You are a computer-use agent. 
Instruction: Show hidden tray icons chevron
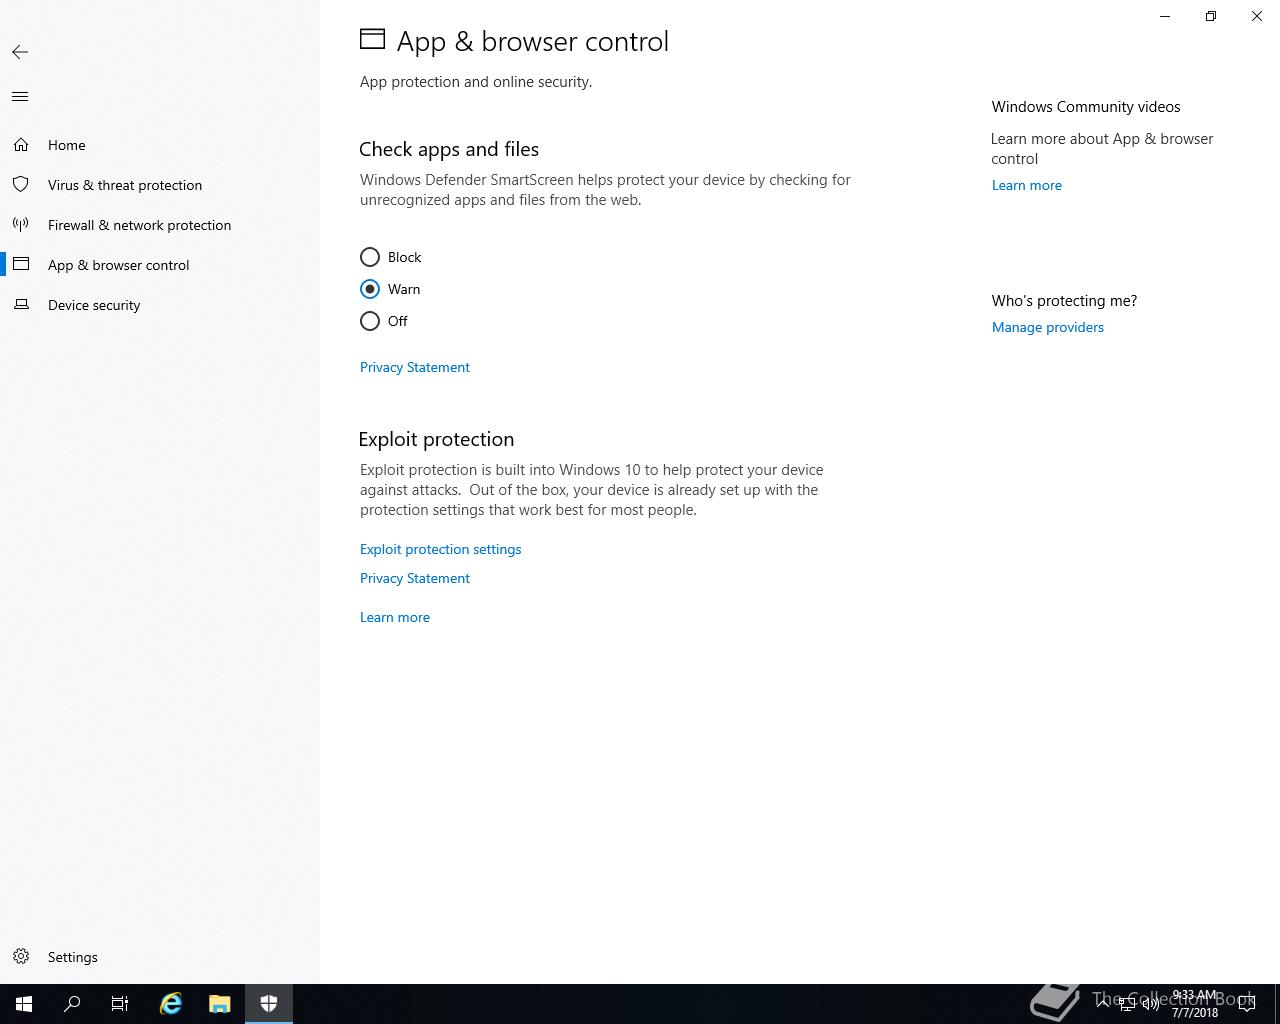pyautogui.click(x=1103, y=1004)
